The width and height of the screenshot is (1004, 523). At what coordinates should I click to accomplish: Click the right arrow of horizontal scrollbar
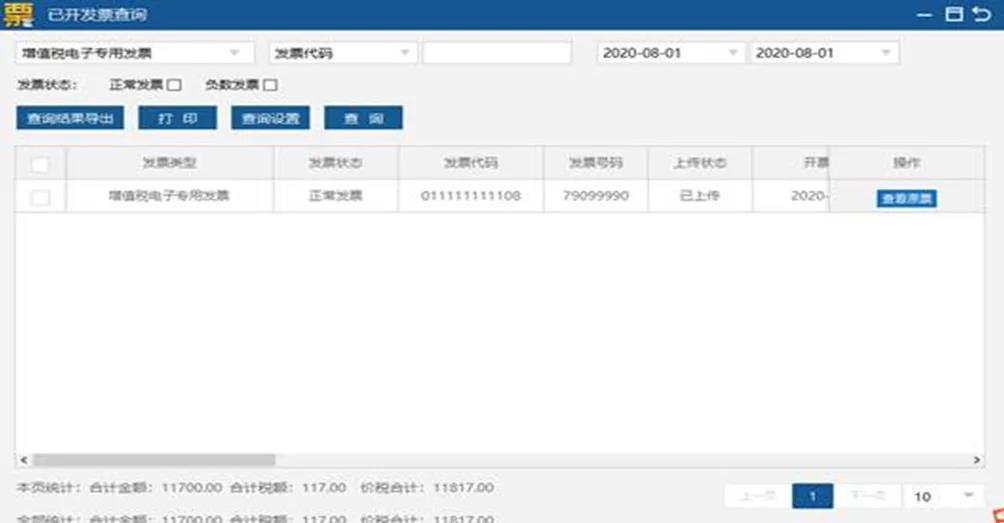(x=978, y=460)
